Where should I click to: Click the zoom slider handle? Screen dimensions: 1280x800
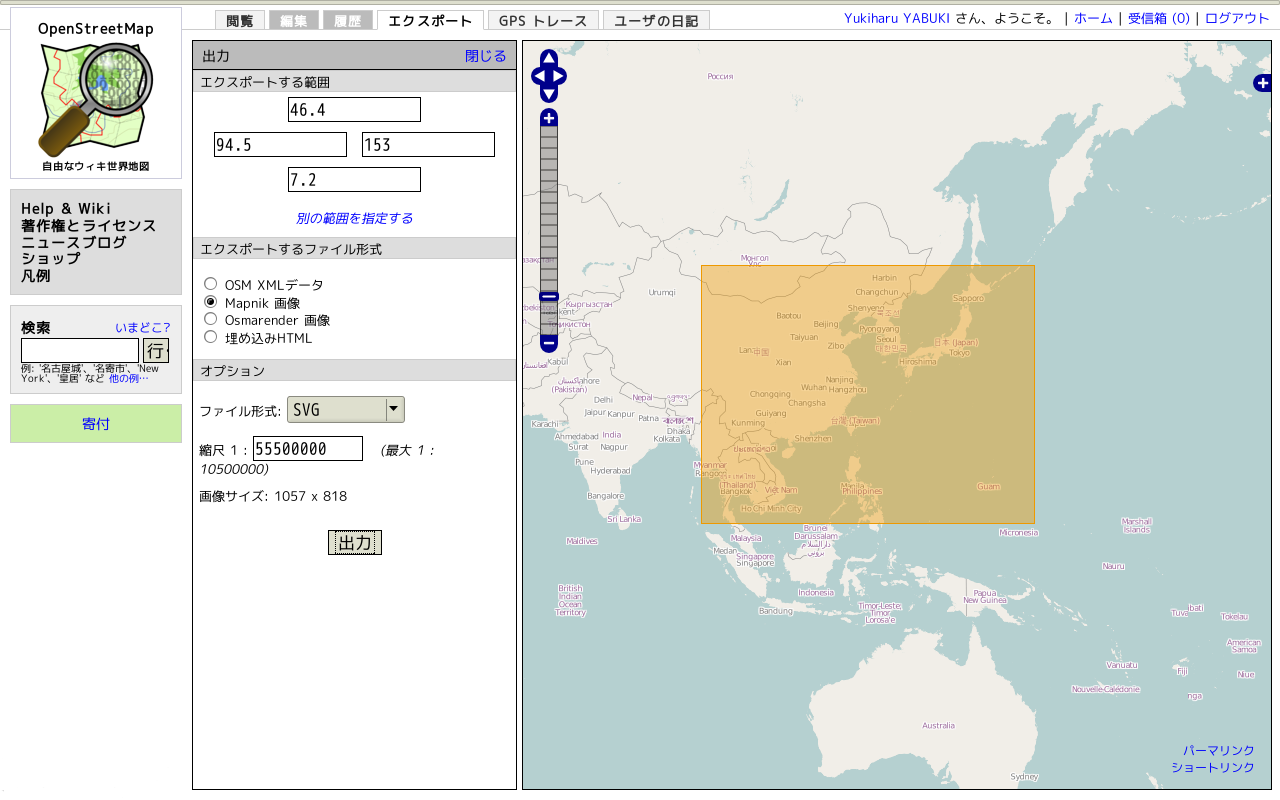click(549, 296)
